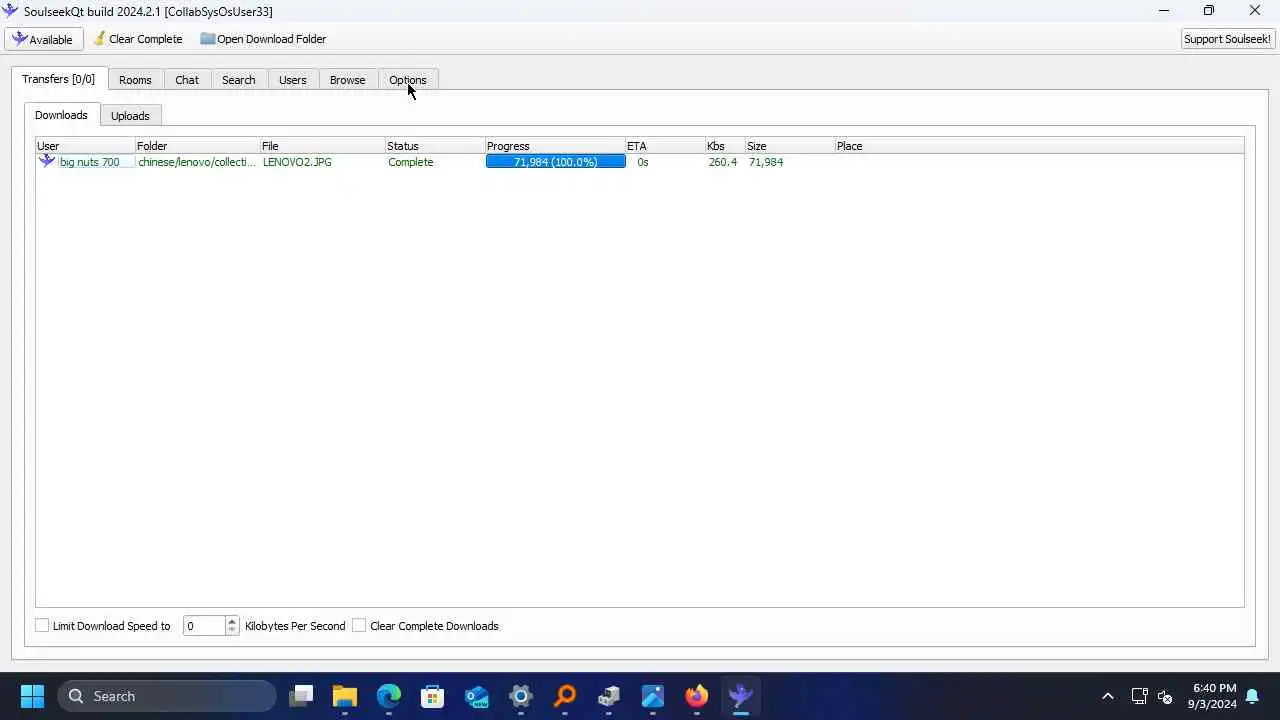Viewport: 1280px width, 720px height.
Task: Select the Downloads sub-tab
Action: tap(62, 115)
